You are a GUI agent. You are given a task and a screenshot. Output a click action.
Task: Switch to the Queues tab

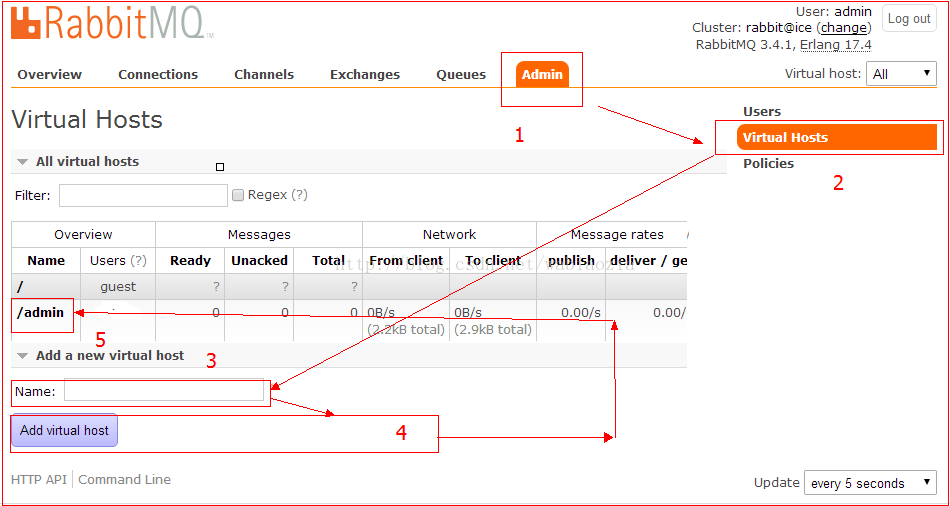(461, 75)
